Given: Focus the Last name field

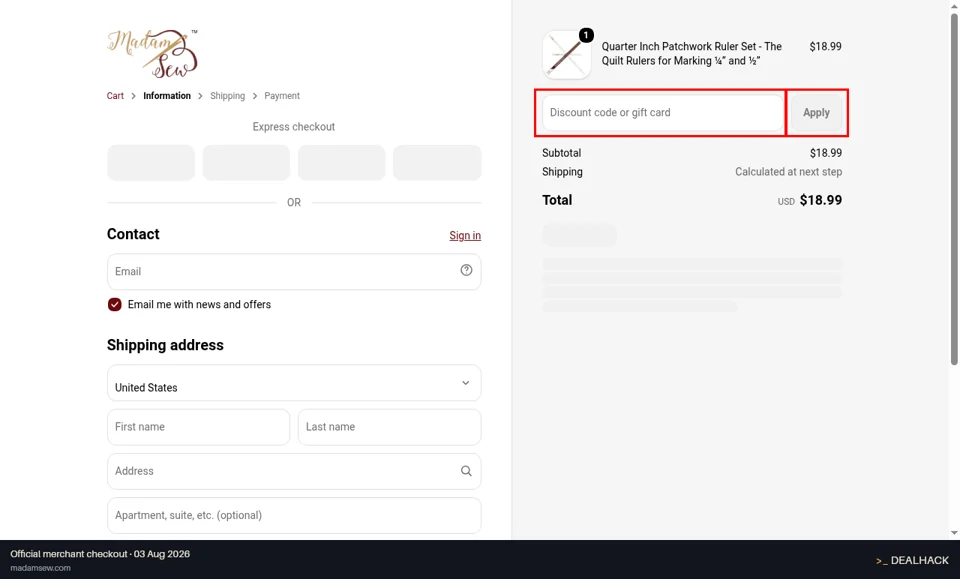Looking at the screenshot, I should coord(389,427).
